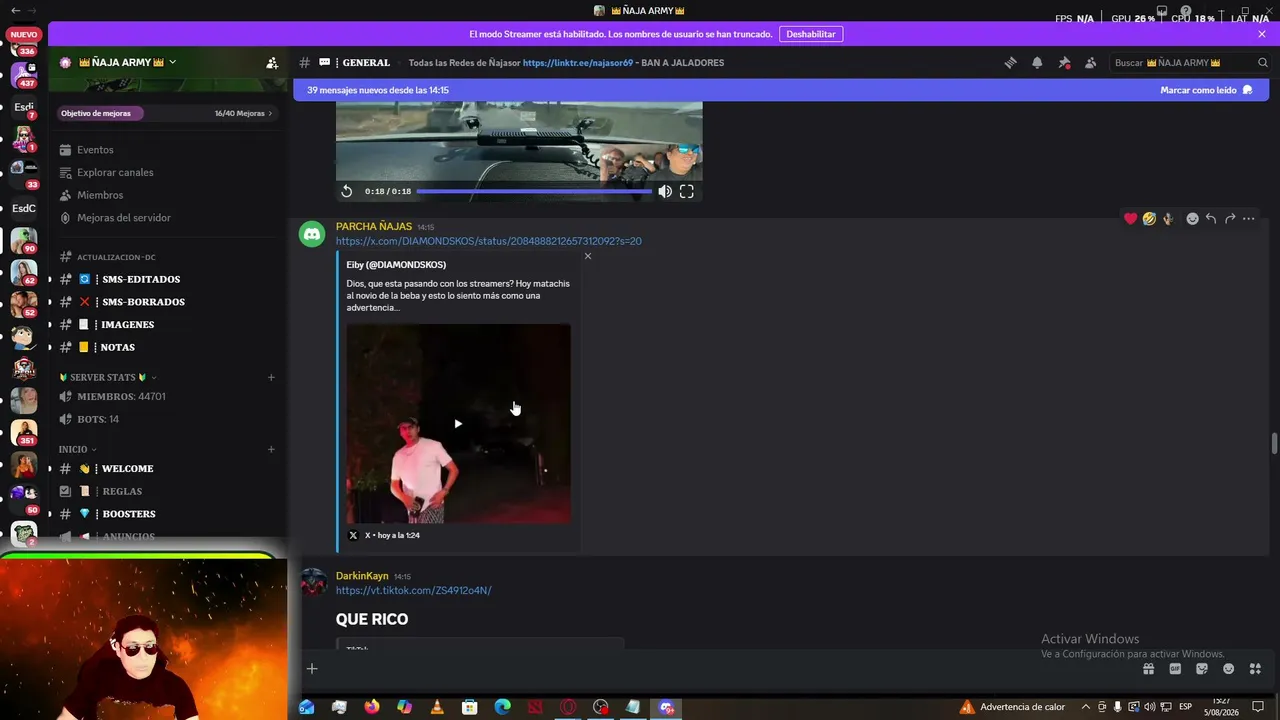Open the apps launcher icon in message bar
The image size is (1280, 720).
coord(1255,669)
